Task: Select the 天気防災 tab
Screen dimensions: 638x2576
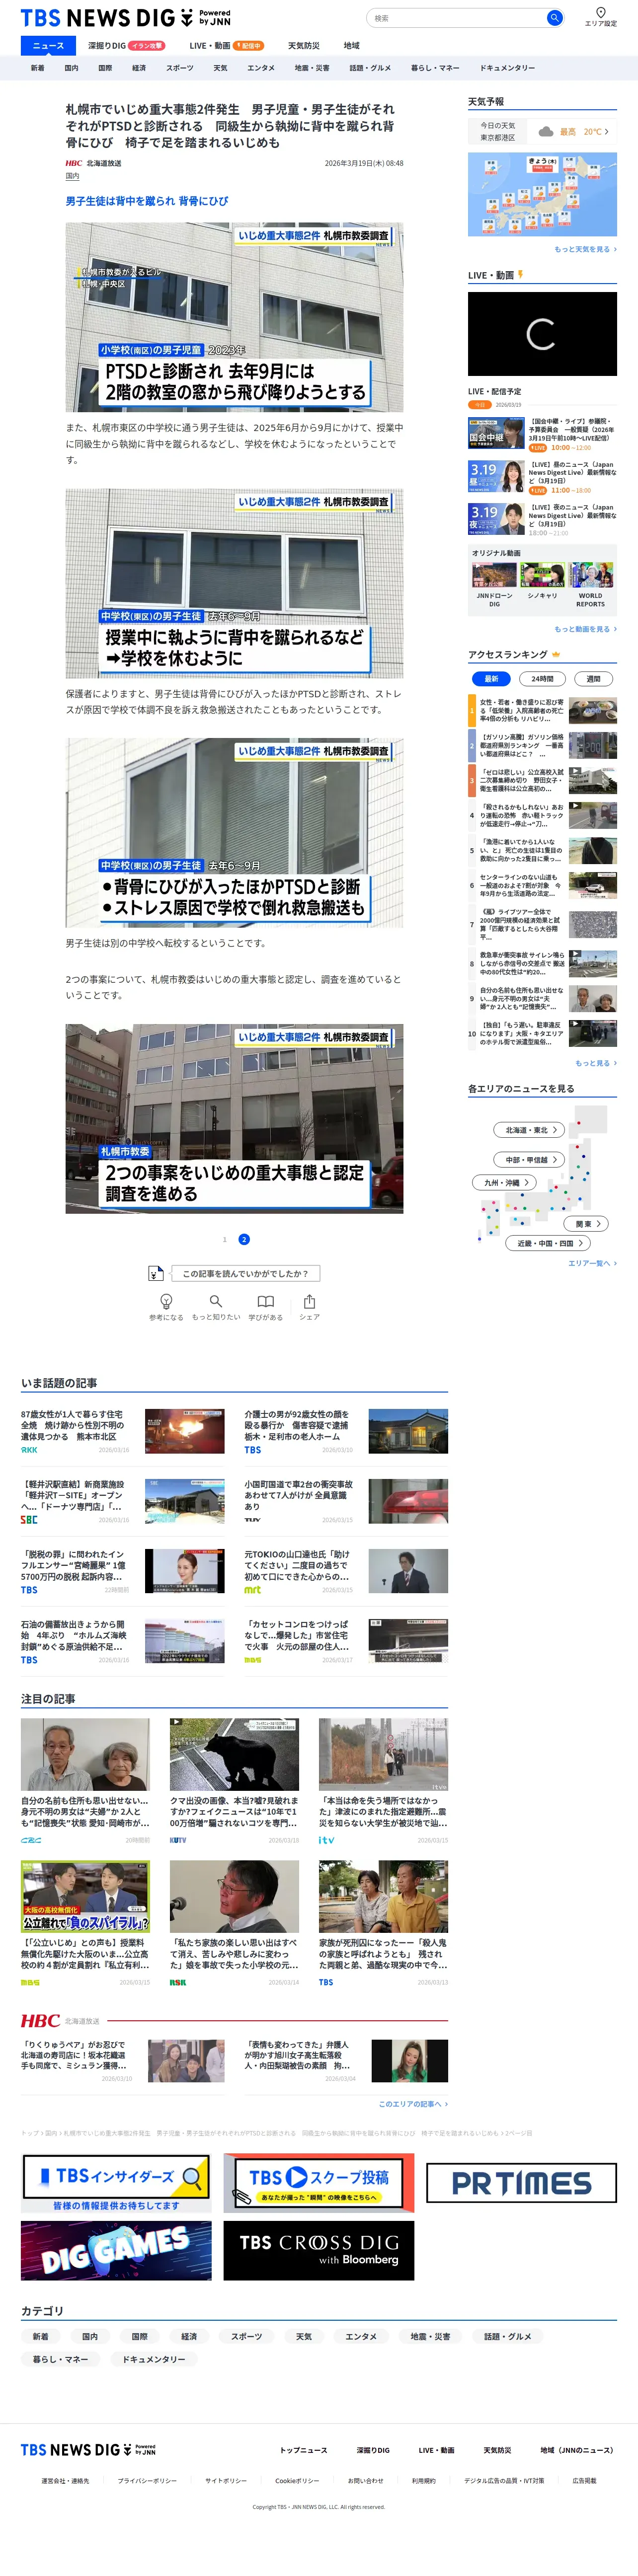Action: click(304, 45)
